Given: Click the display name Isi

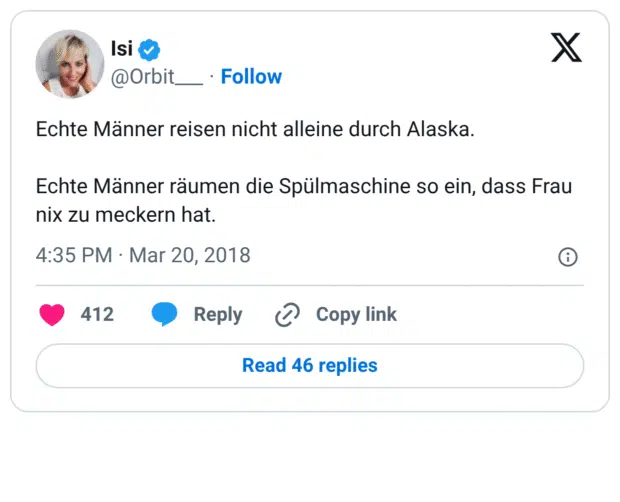Looking at the screenshot, I should click(122, 49).
